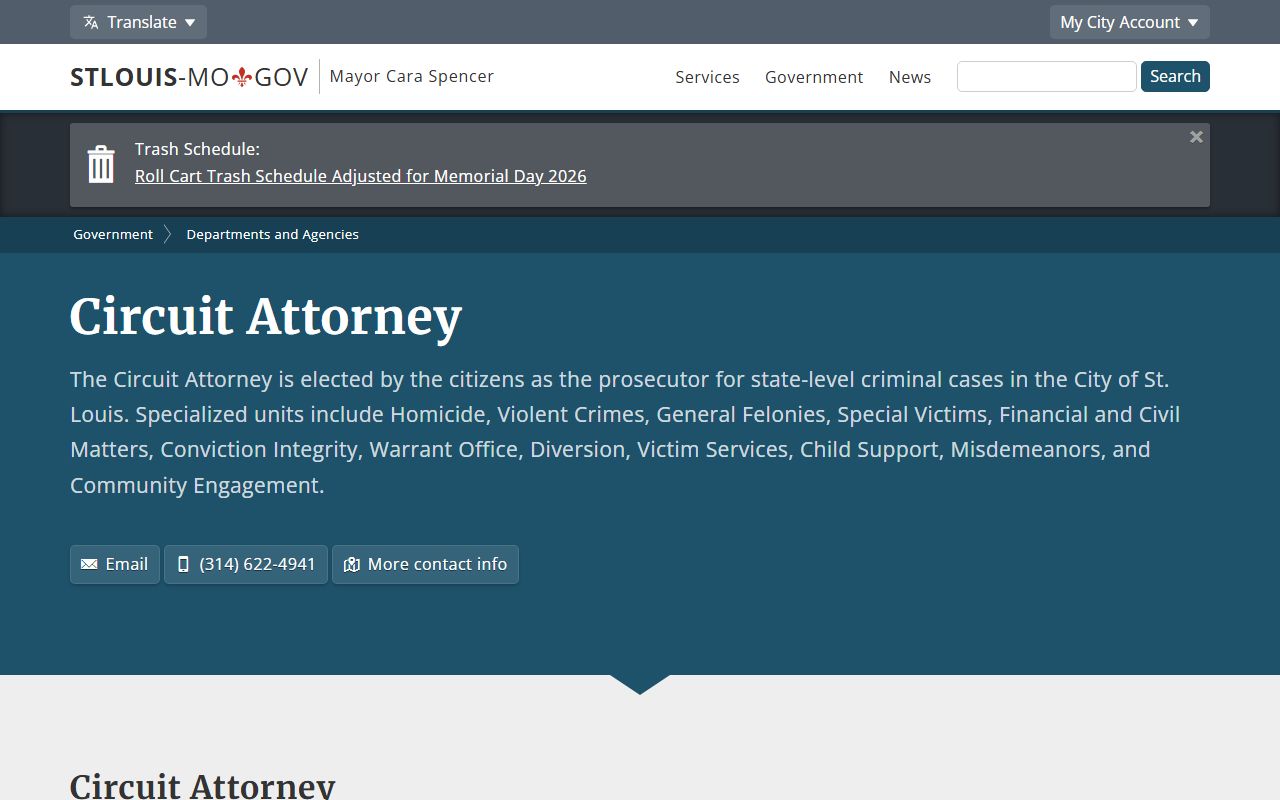Go to STLOUIS-MO.GOV home logo
This screenshot has height=800, width=1280.
pos(189,77)
